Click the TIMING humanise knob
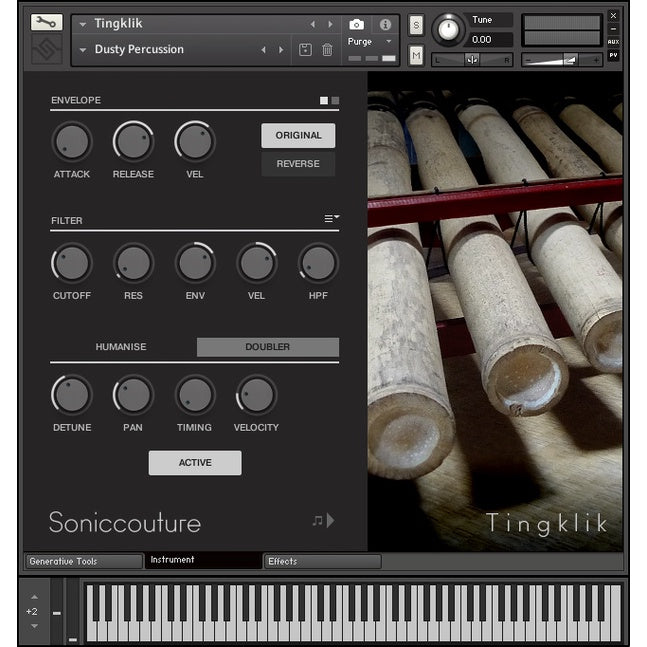The width and height of the screenshot is (647, 647). [195, 395]
